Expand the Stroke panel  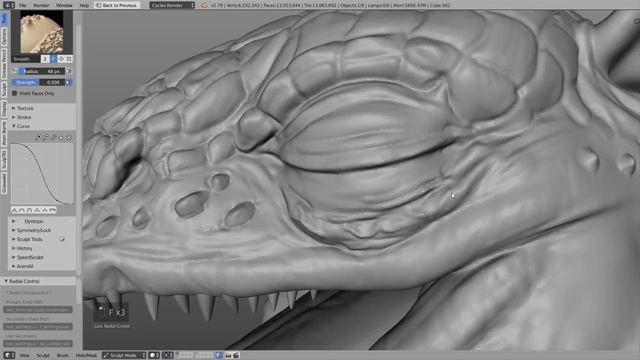[24, 117]
